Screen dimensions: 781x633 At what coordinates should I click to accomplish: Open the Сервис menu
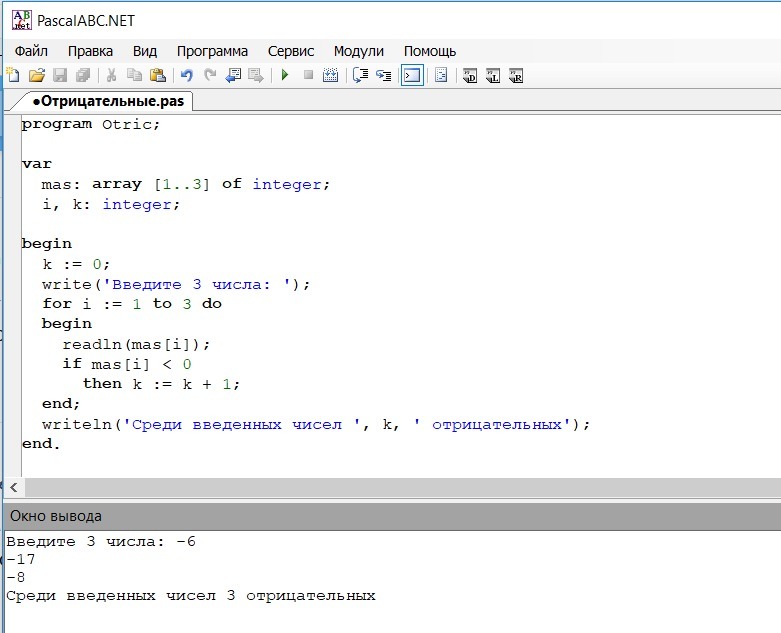(x=291, y=51)
